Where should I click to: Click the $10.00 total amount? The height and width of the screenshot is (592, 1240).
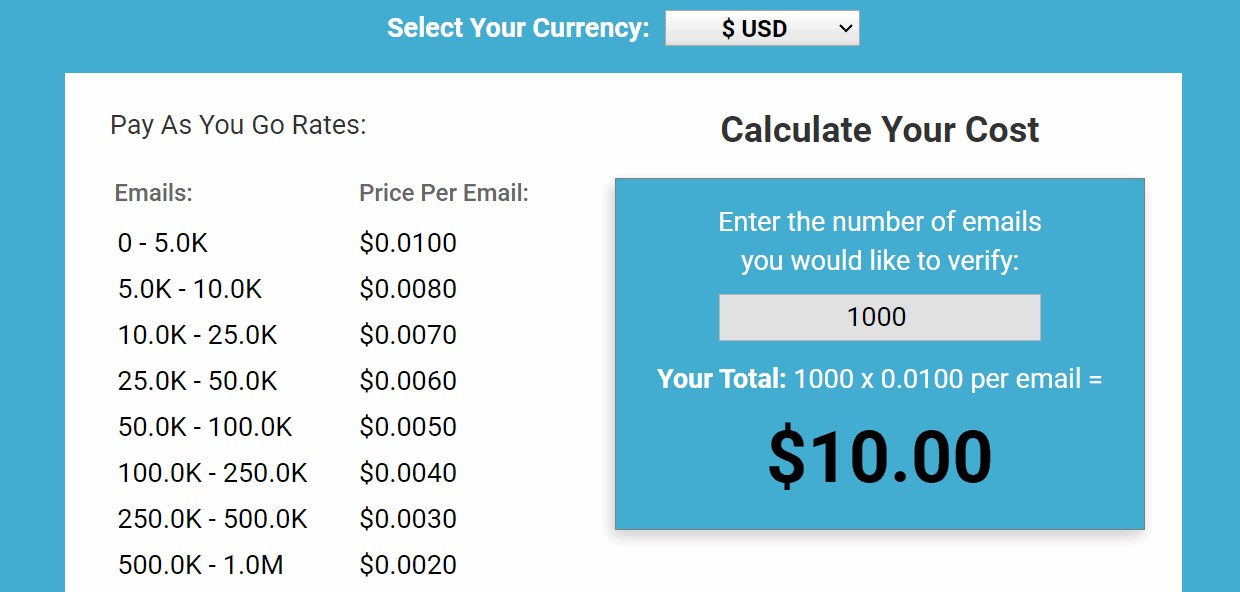pyautogui.click(x=879, y=458)
